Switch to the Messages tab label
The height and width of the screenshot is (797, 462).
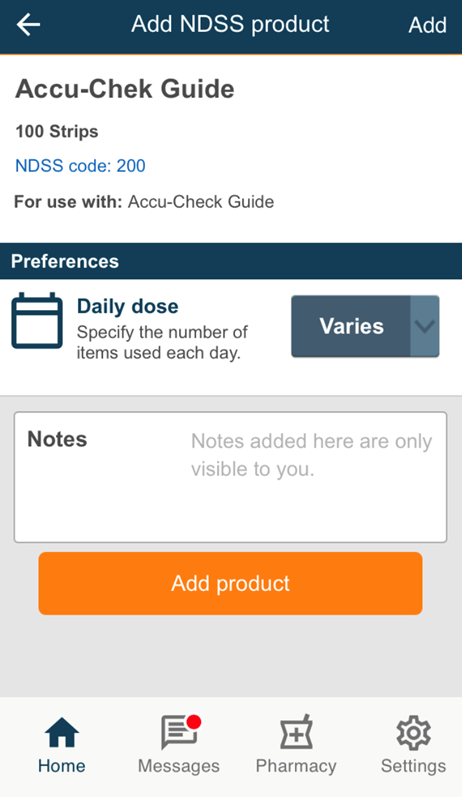pos(178,765)
